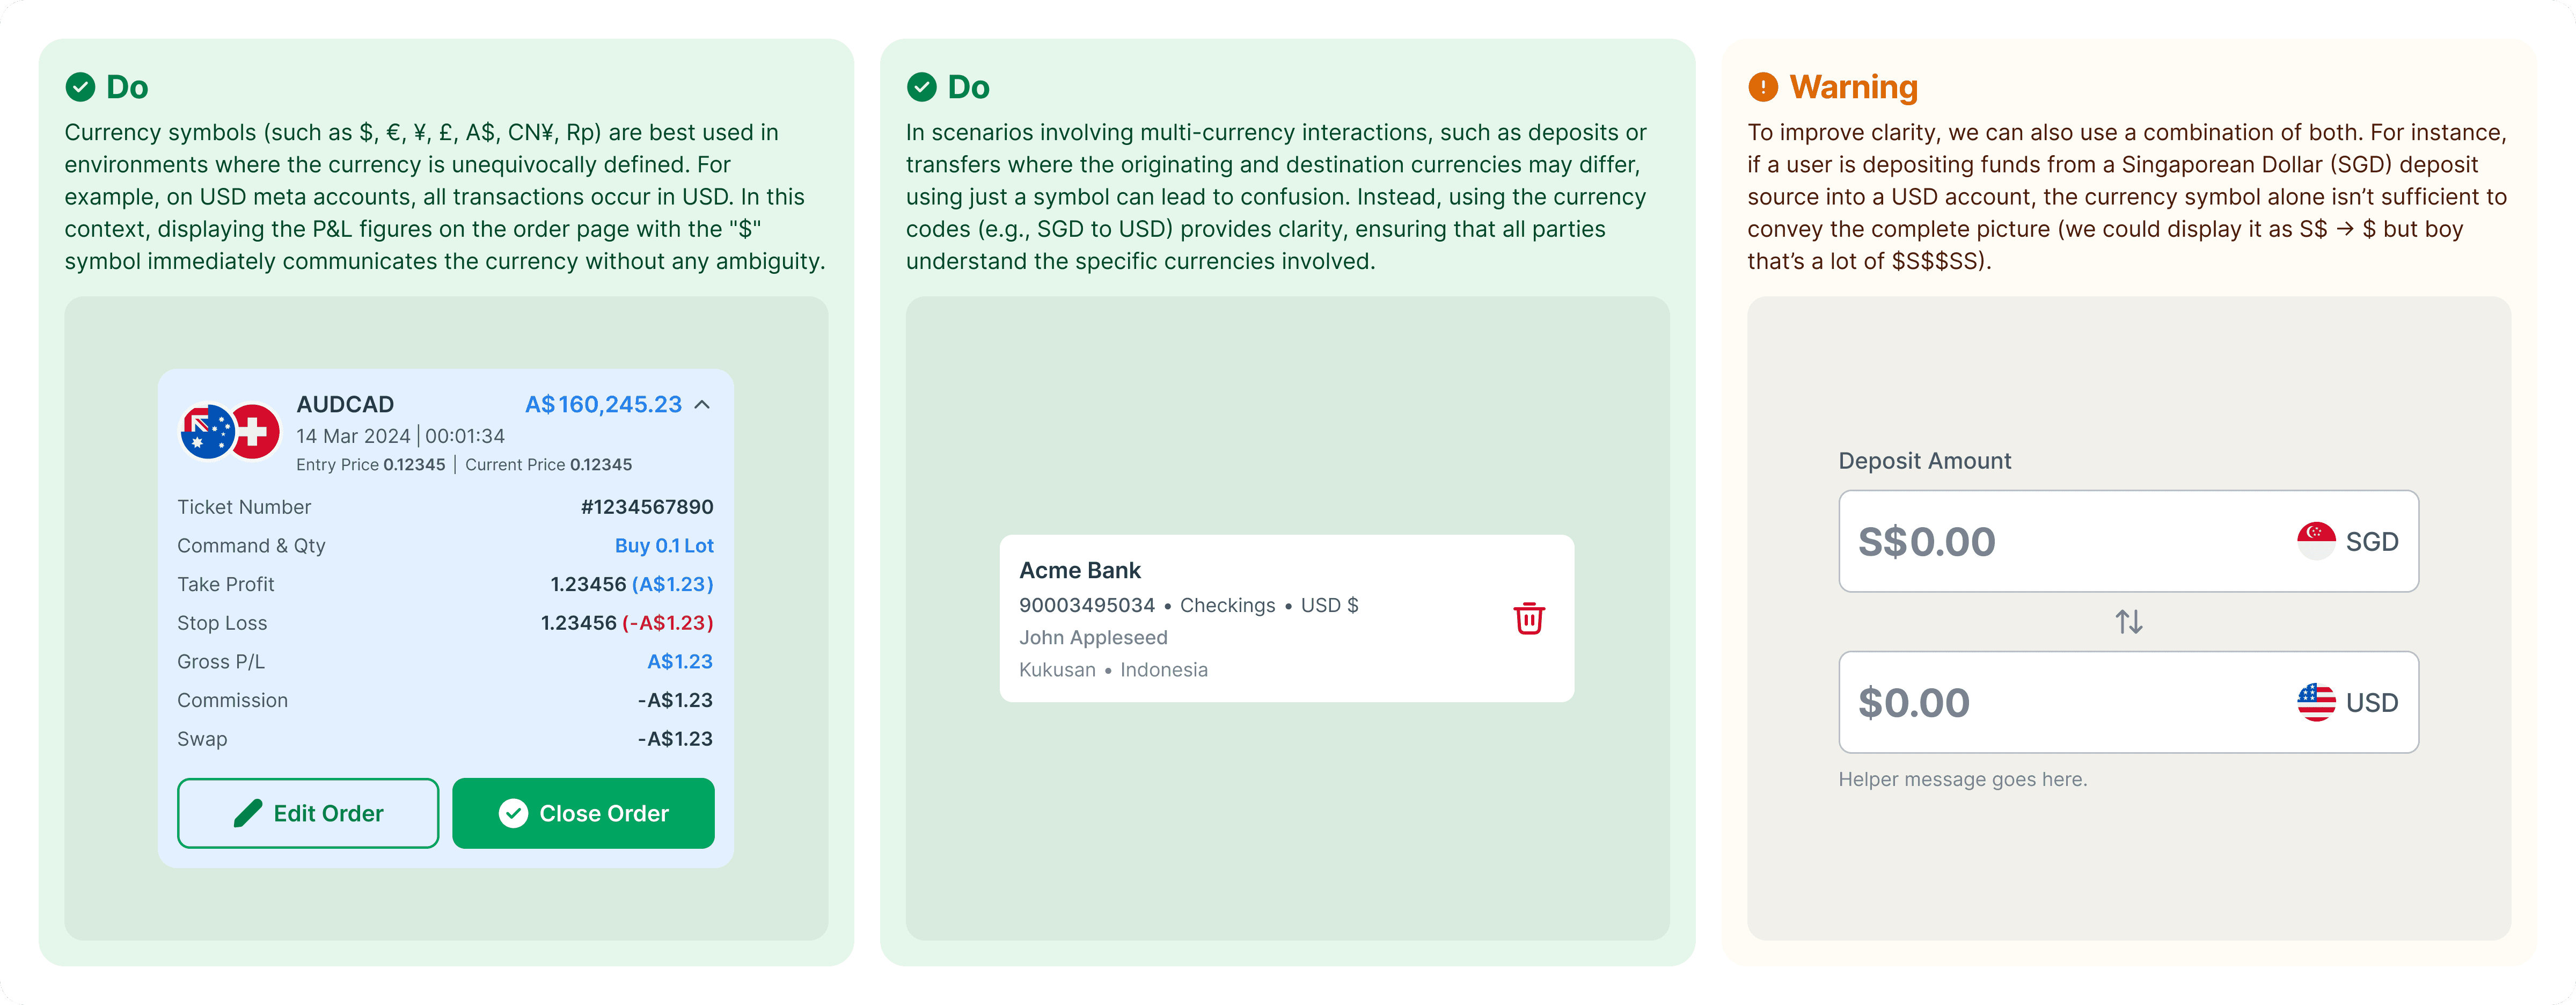Click the Close Order button
This screenshot has width=2576, height=1005.
click(x=583, y=813)
